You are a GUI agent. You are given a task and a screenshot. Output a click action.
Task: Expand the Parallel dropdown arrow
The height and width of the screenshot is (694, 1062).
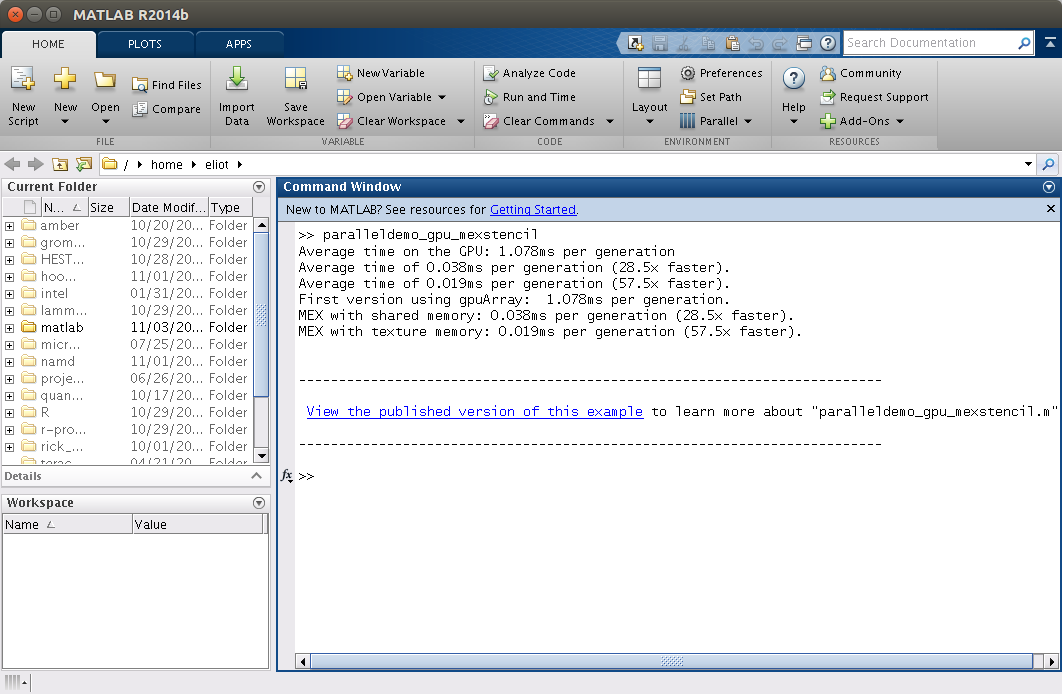[748, 121]
